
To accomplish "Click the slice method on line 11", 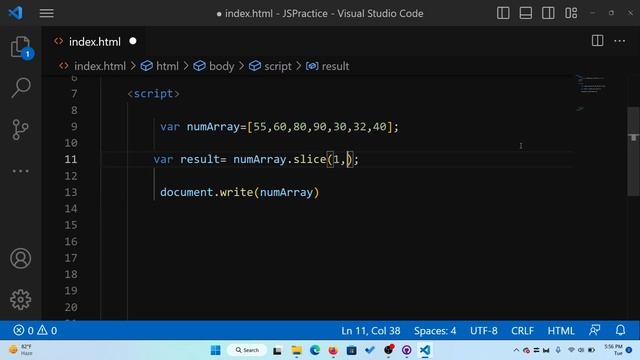I will click(309, 159).
